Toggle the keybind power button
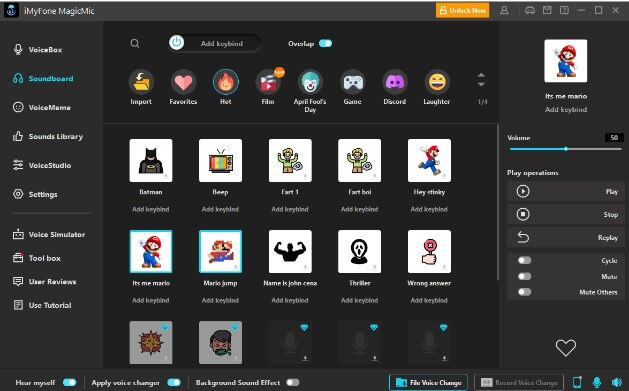Screen dimensions: 629x391 [x=177, y=43]
